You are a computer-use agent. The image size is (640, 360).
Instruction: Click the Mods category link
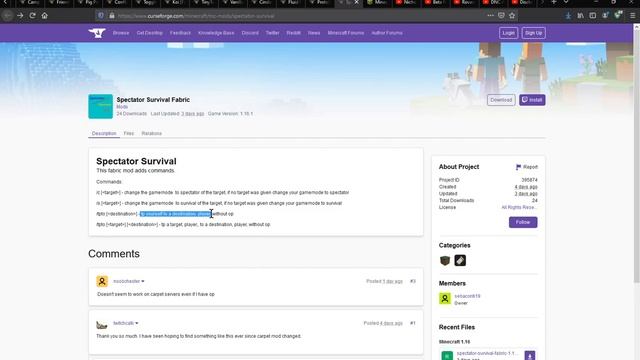pos(122,107)
